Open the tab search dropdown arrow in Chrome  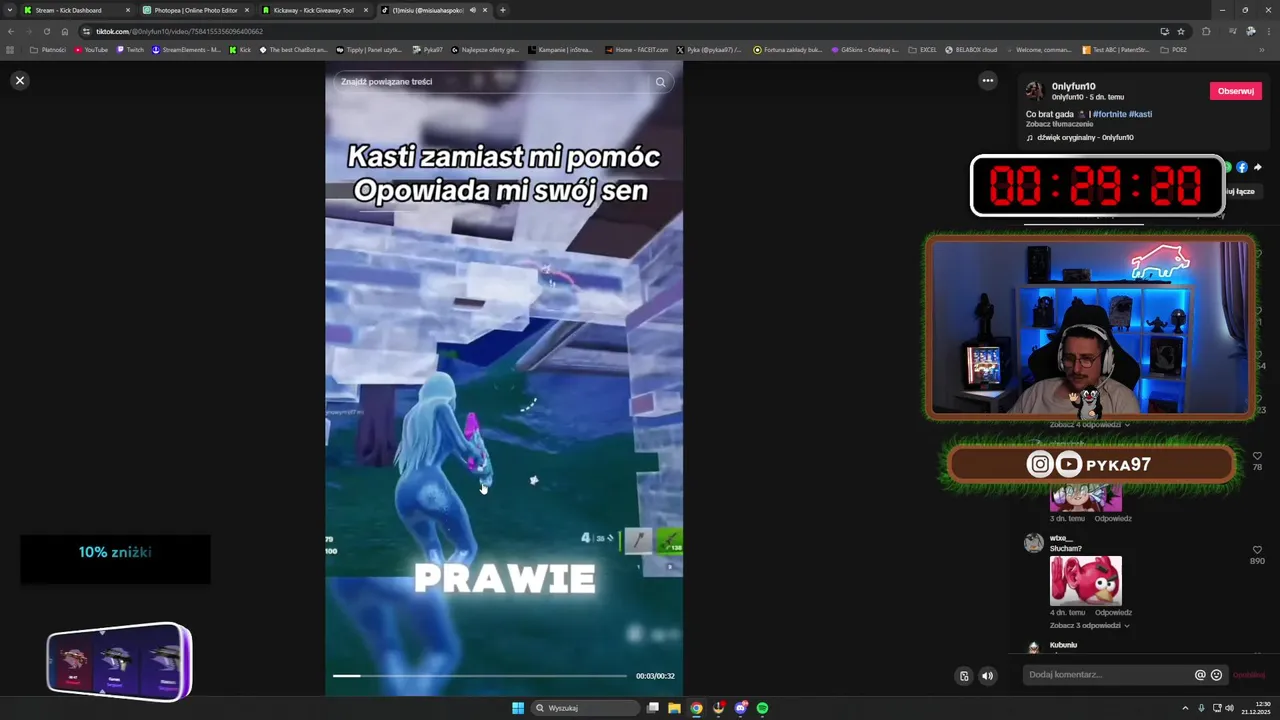(x=10, y=10)
